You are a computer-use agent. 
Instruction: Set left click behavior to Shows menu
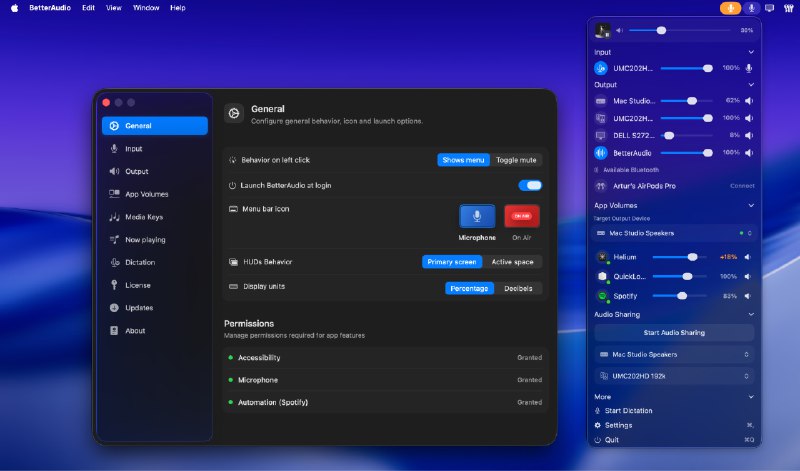point(463,160)
